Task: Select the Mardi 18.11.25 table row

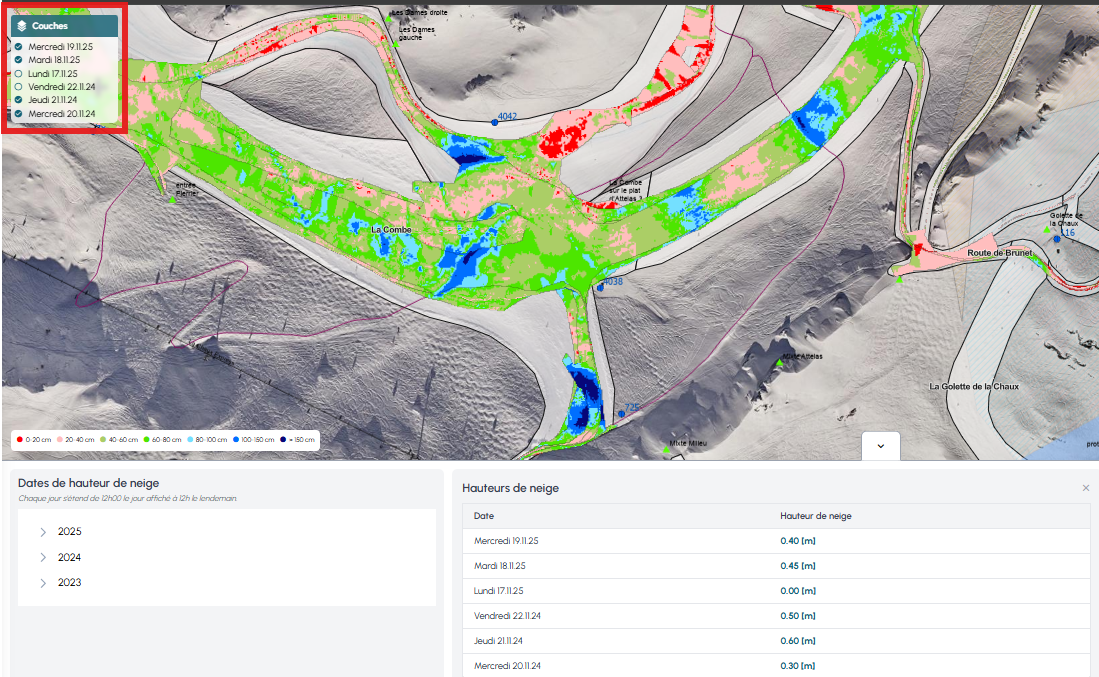Action: click(775, 566)
